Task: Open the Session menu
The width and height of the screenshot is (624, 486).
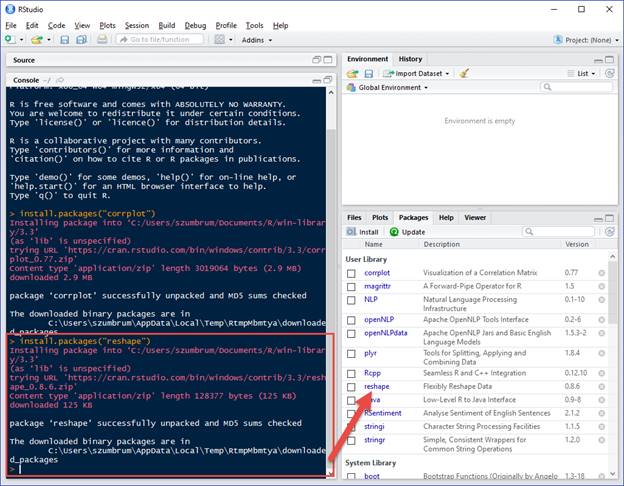Action: tap(136, 25)
